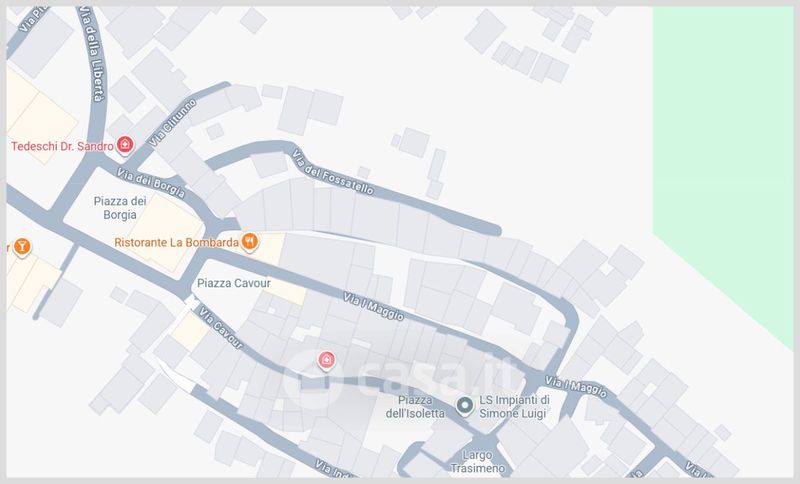The height and width of the screenshot is (484, 800).
Task: Click the Tedeschi Dr. Sandro medical pin
Action: (x=124, y=145)
